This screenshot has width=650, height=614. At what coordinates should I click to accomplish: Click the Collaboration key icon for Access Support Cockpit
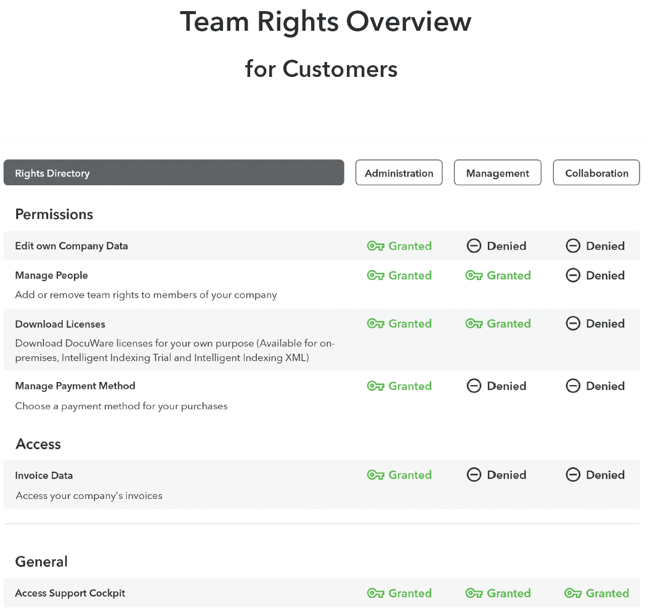click(x=573, y=593)
